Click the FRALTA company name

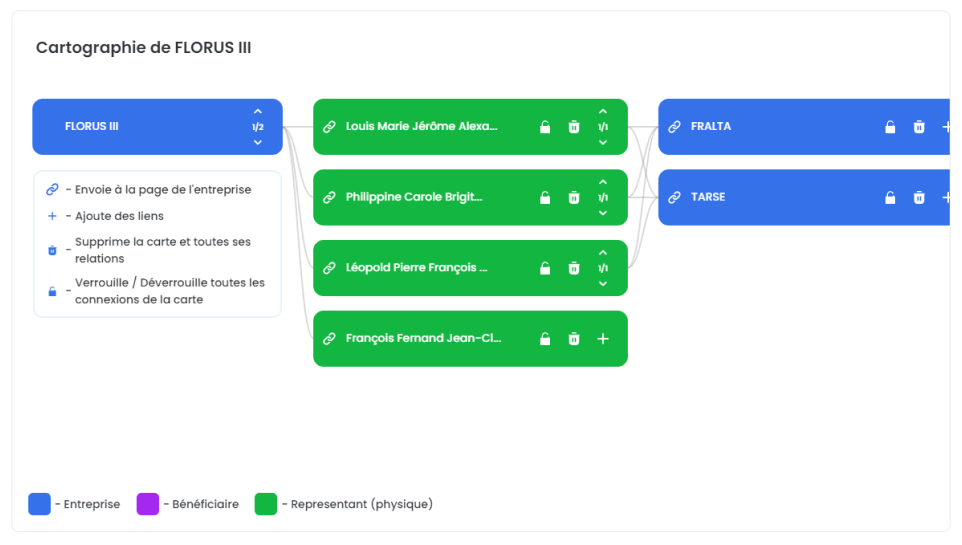[x=711, y=127]
